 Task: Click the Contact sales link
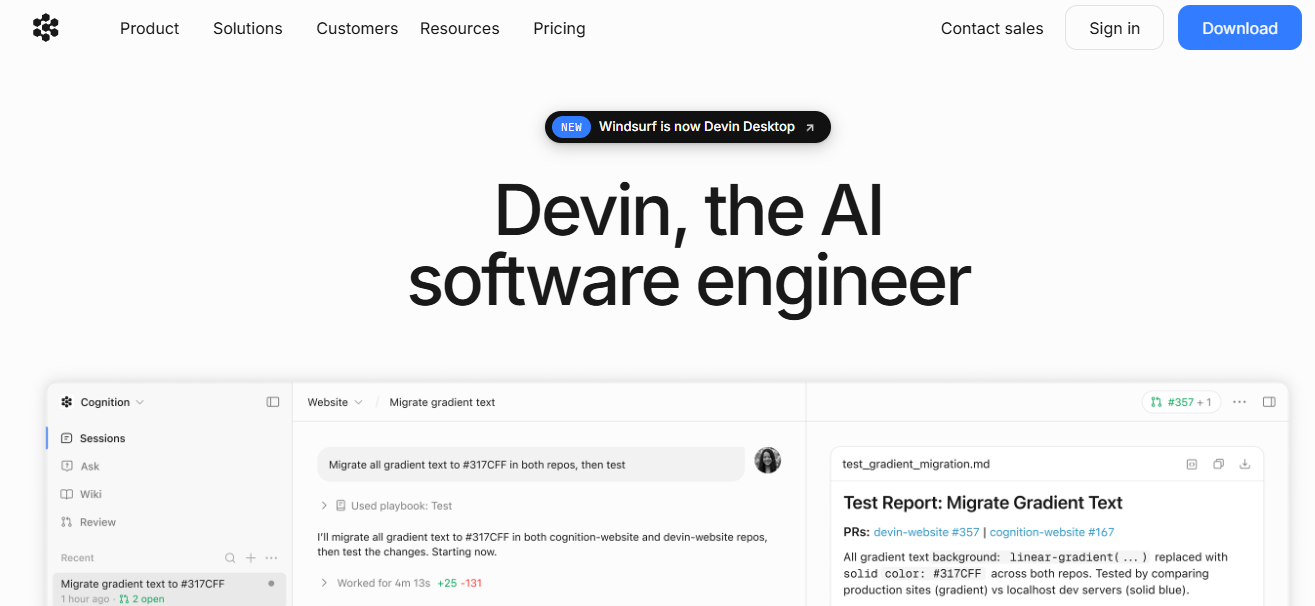point(992,28)
